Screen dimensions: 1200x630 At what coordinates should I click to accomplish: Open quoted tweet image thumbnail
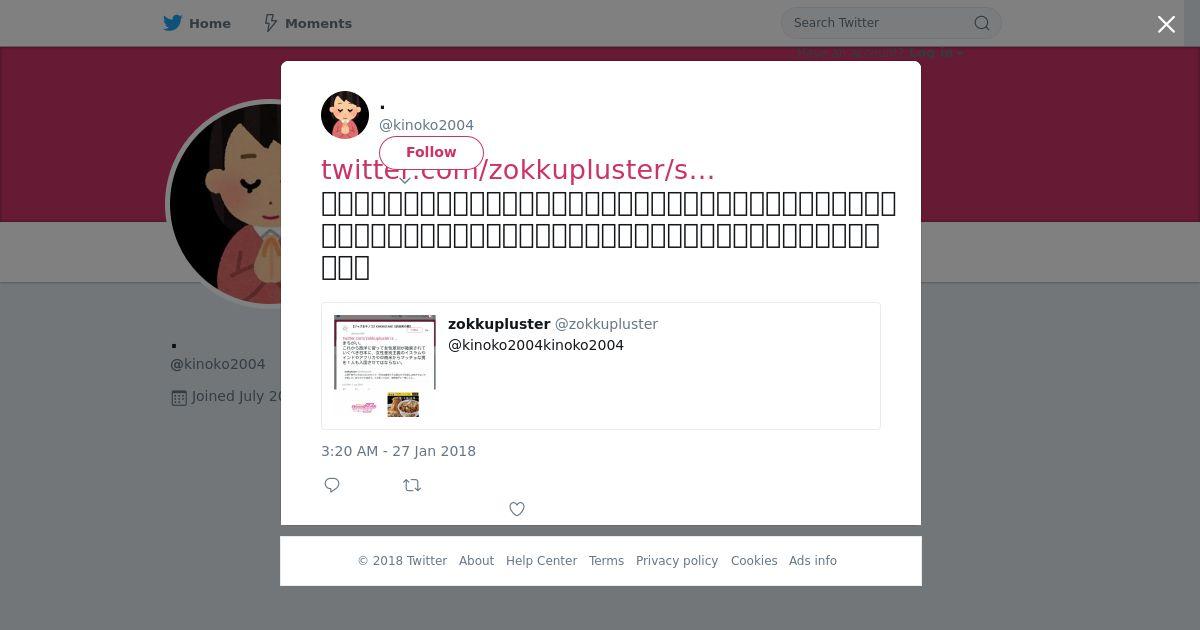click(385, 366)
